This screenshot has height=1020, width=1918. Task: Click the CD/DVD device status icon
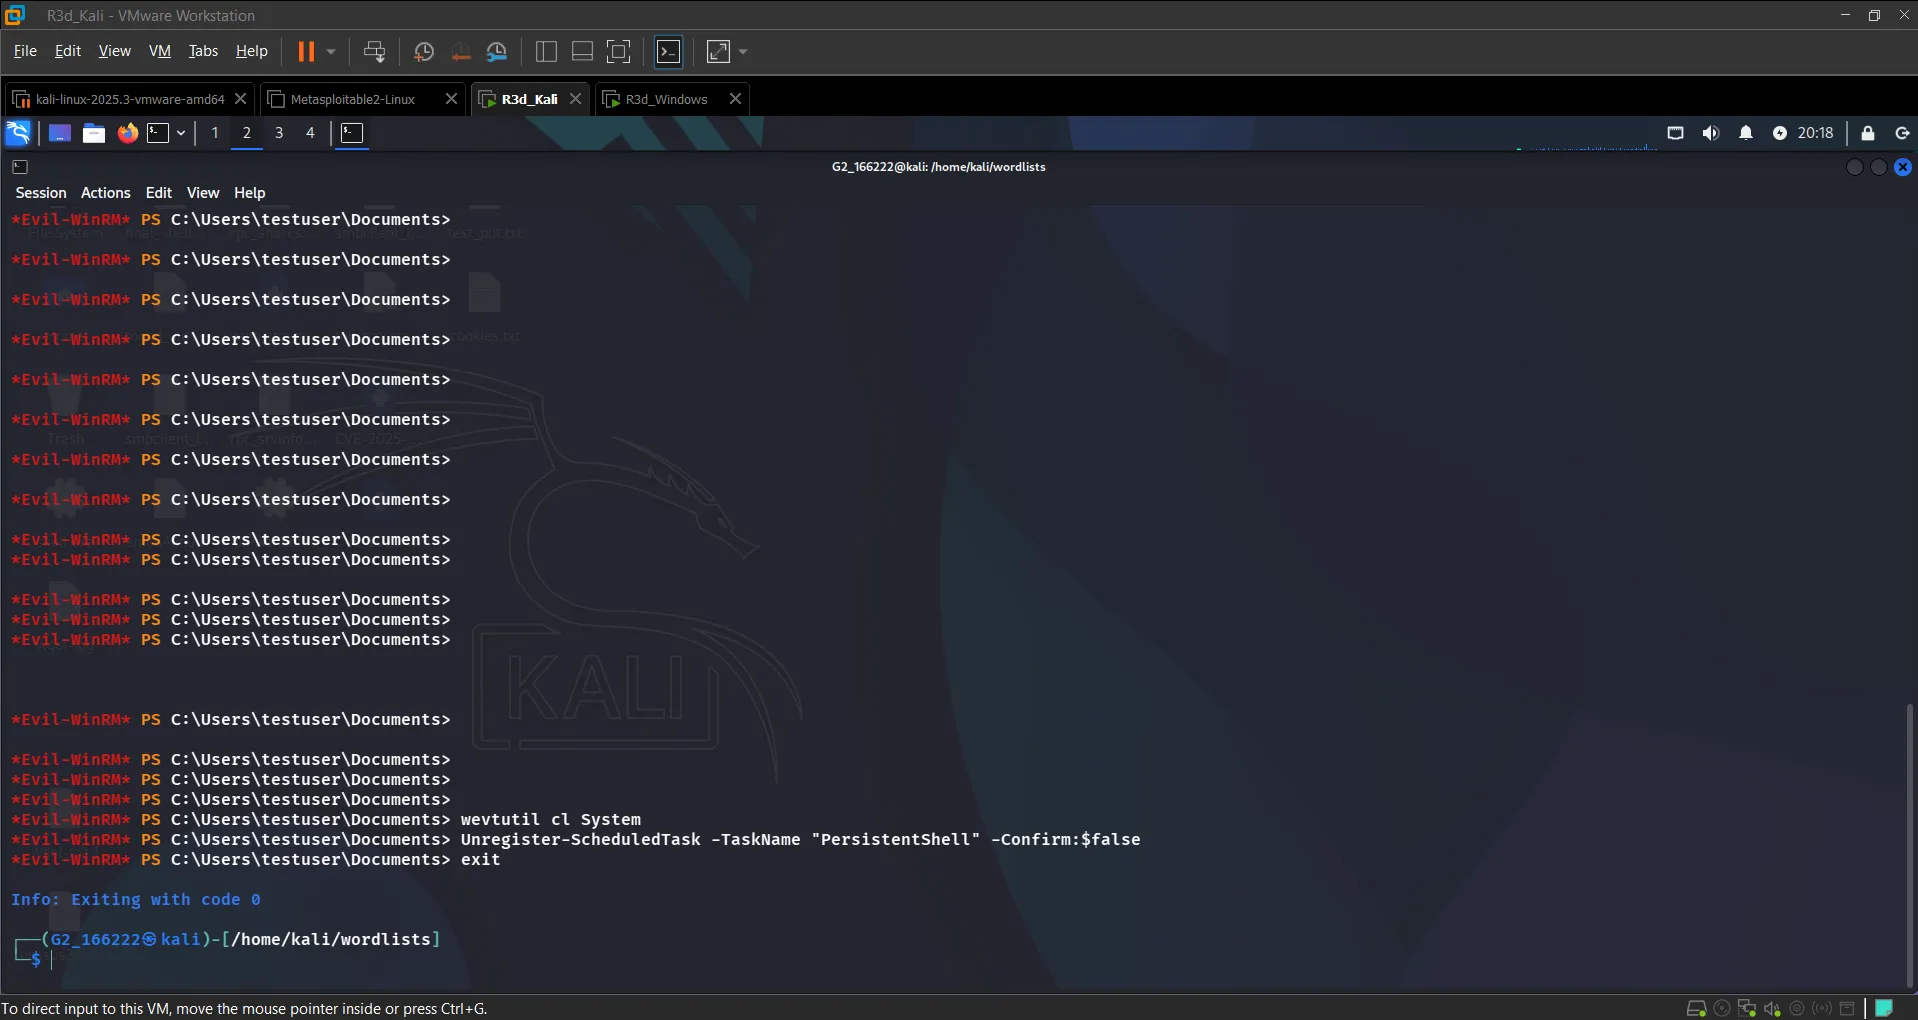[1721, 1008]
